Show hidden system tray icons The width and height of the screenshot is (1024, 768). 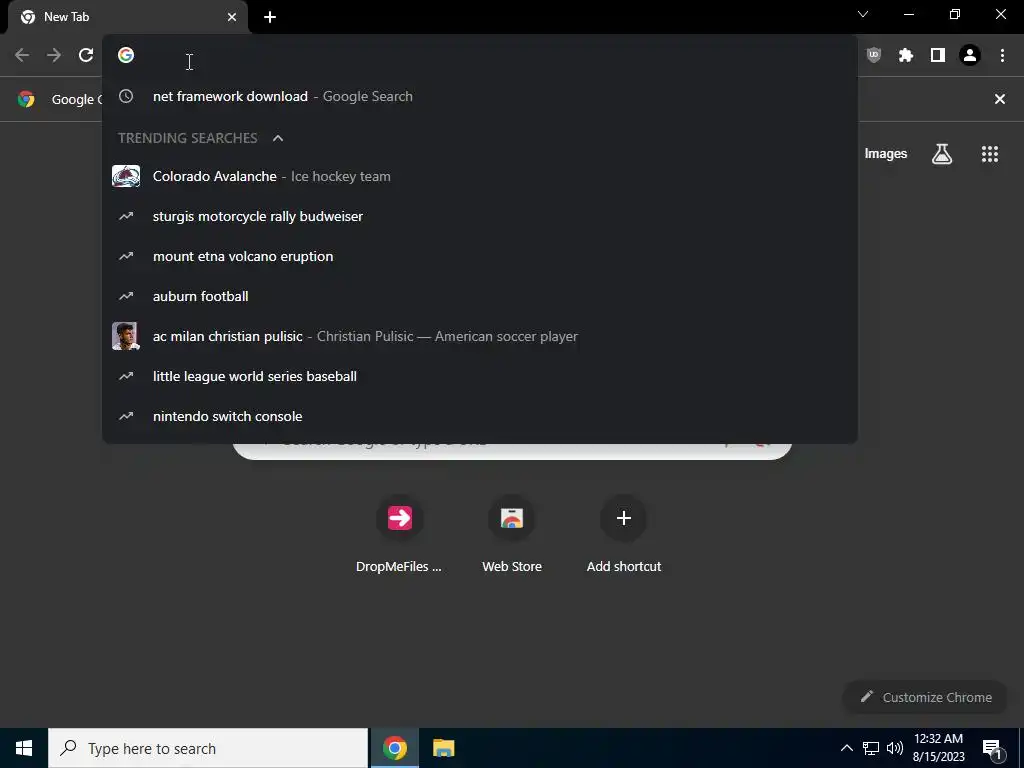[x=846, y=748]
